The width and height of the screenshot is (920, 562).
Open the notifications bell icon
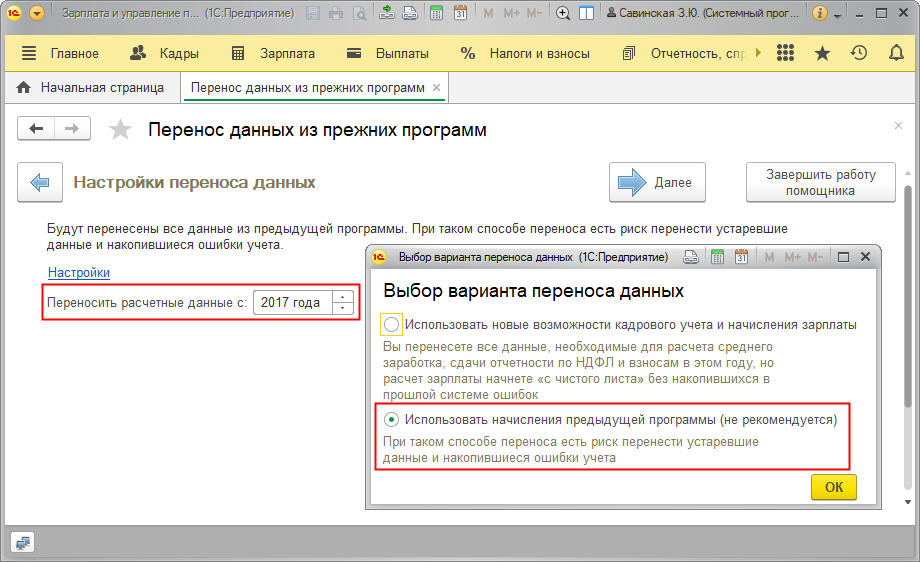pos(896,53)
